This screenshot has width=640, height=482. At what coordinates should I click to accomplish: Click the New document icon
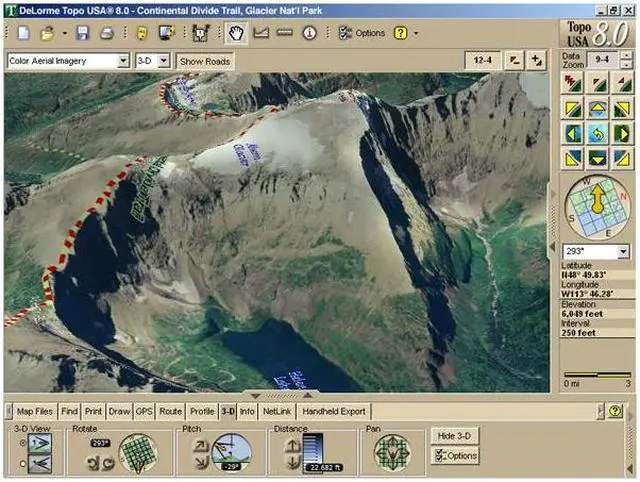pos(24,33)
